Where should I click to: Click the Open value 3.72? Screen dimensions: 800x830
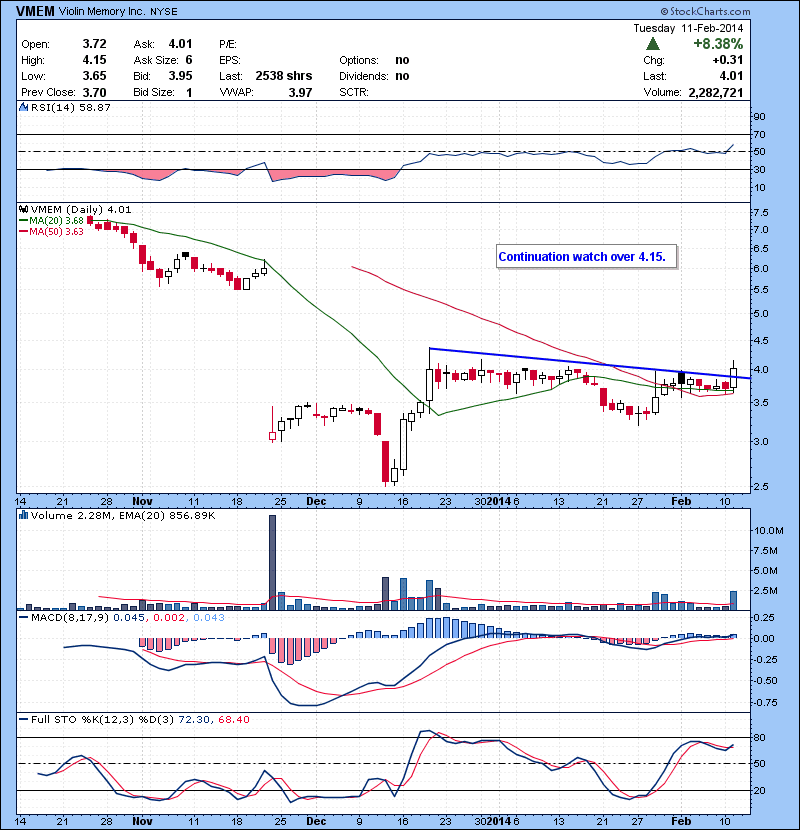coord(94,44)
